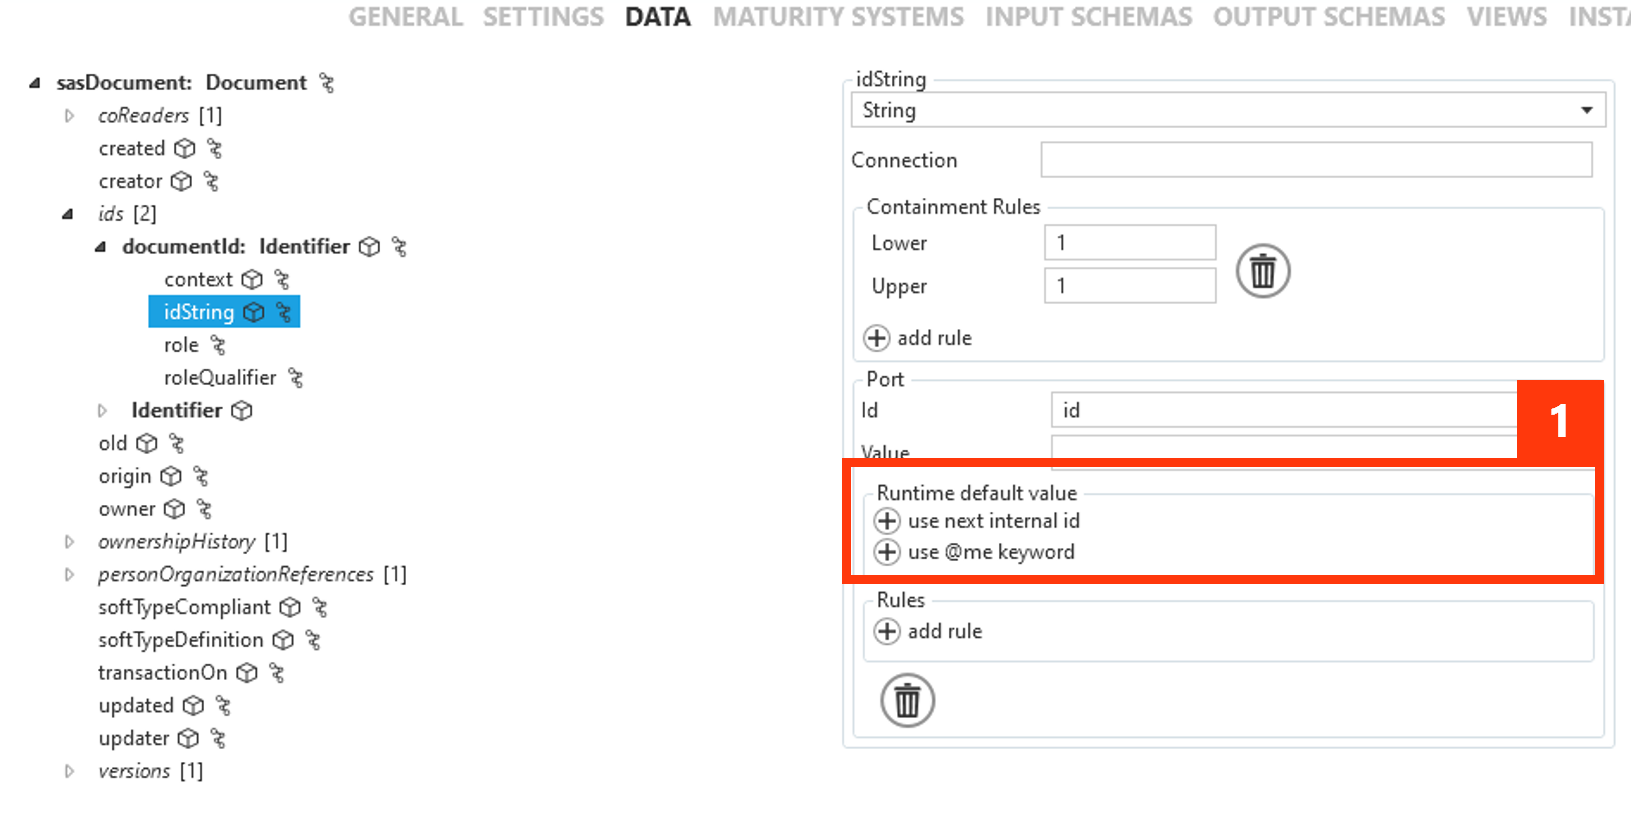Collapse the documentId Identifier node

click(100, 247)
